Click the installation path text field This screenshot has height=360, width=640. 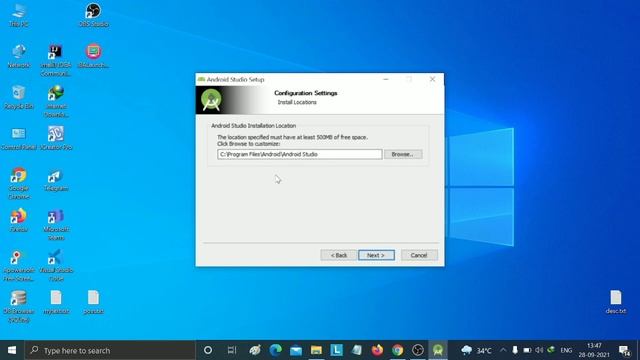(300, 154)
